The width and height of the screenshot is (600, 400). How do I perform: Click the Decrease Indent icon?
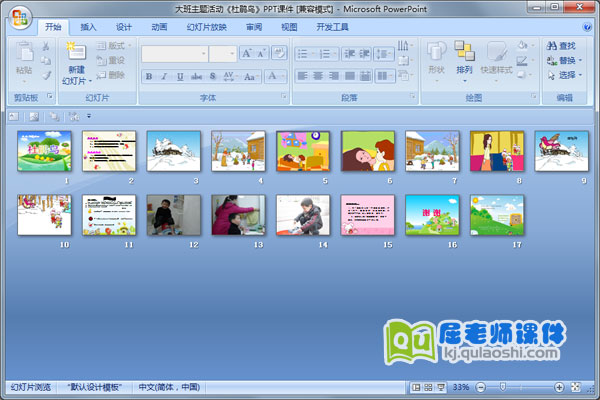click(349, 54)
